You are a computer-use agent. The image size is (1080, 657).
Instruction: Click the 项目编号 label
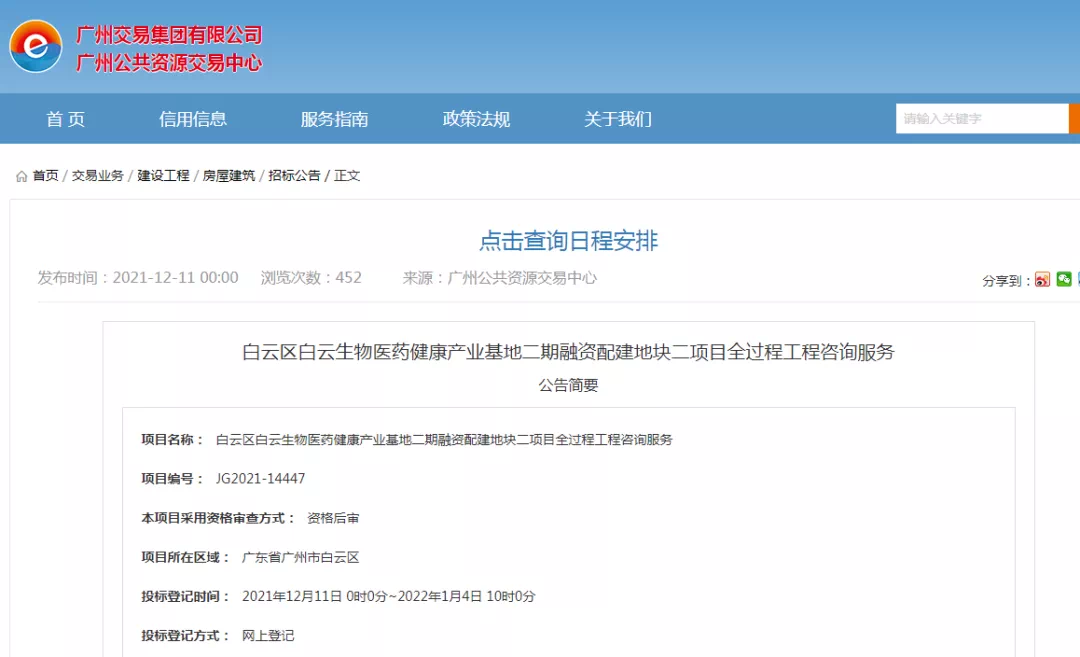pos(172,479)
